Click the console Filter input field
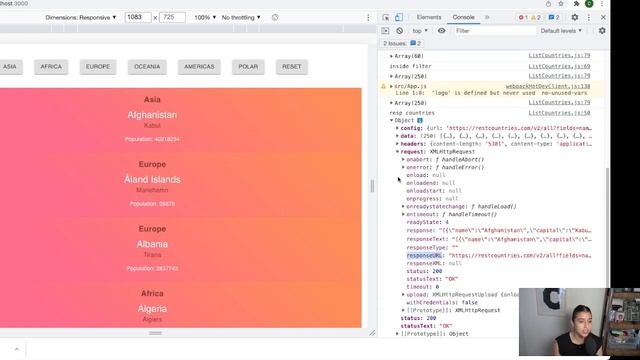The width and height of the screenshot is (640, 360). click(495, 31)
